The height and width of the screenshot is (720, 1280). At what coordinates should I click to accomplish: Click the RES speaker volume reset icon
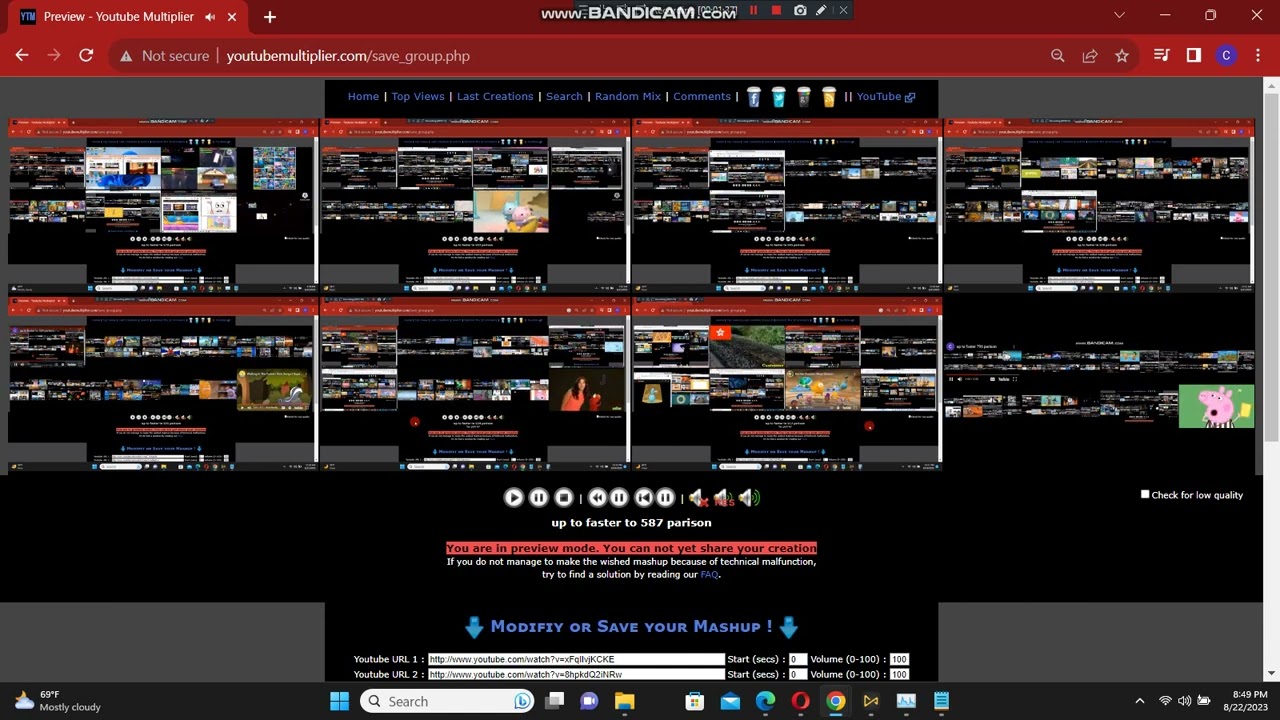[723, 497]
